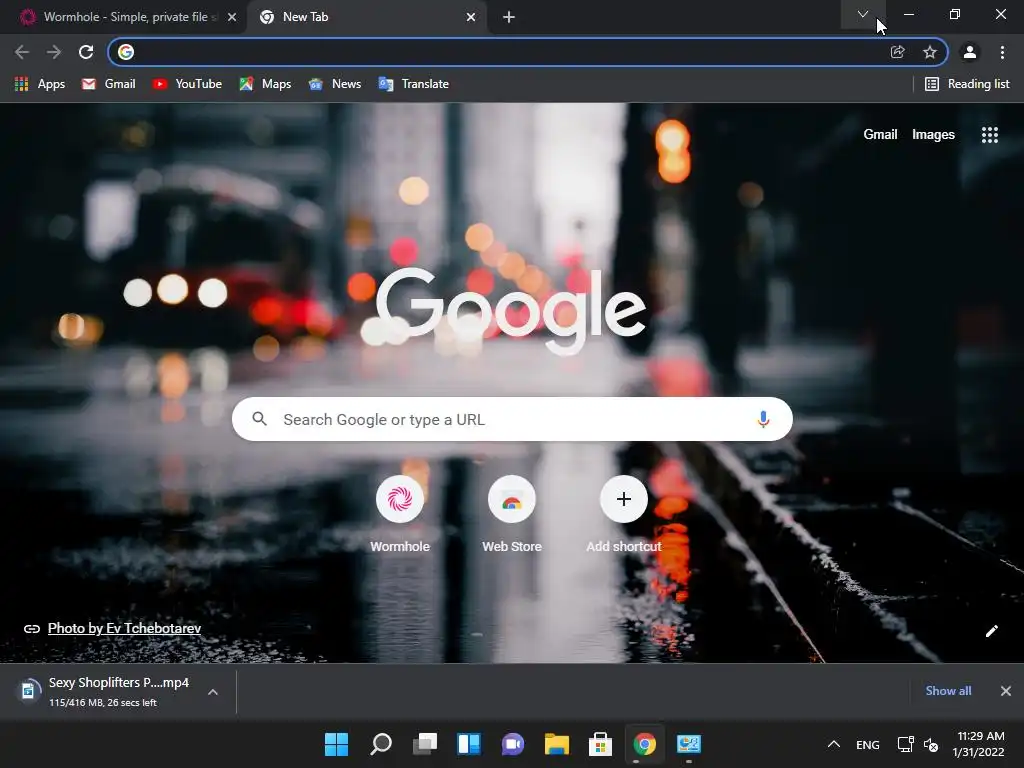The width and height of the screenshot is (1024, 768).
Task: Go back using the browser back arrow
Action: [x=22, y=52]
